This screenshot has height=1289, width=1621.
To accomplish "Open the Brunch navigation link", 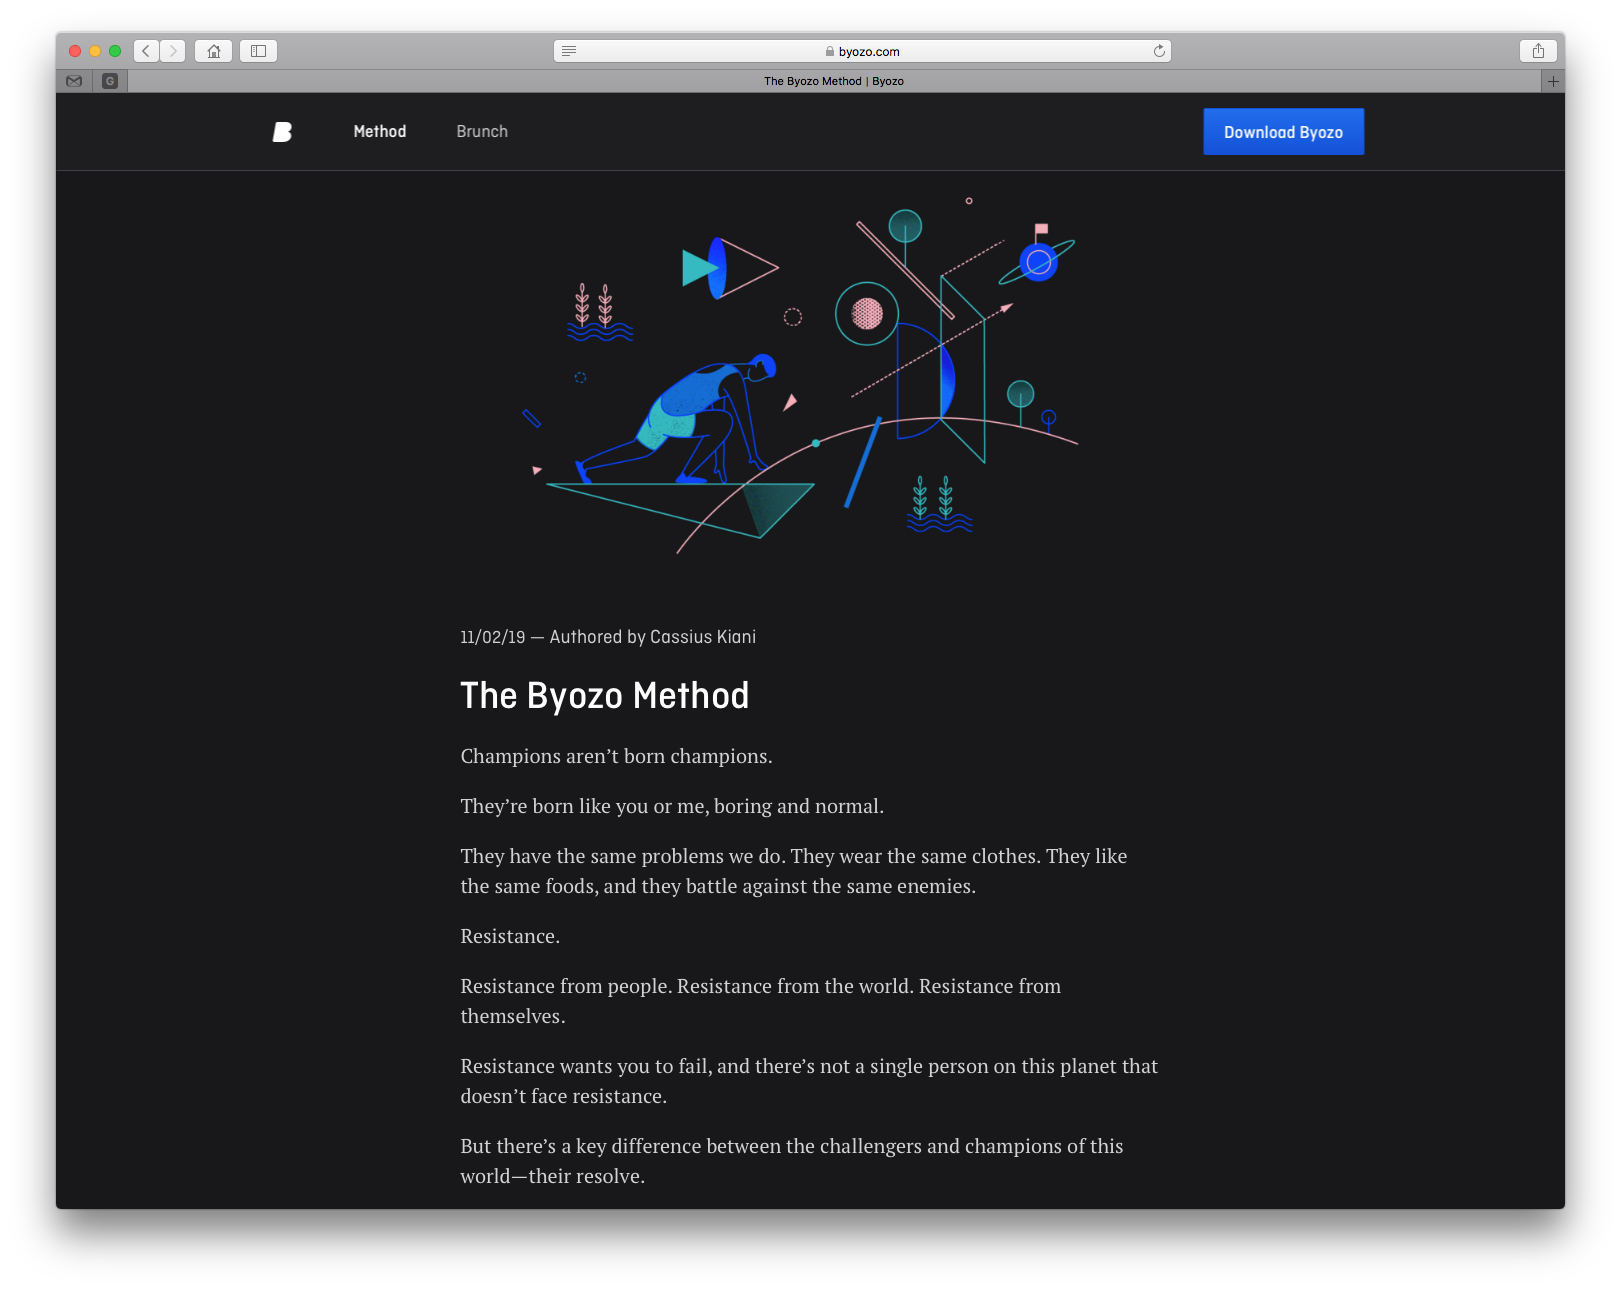I will click(482, 132).
